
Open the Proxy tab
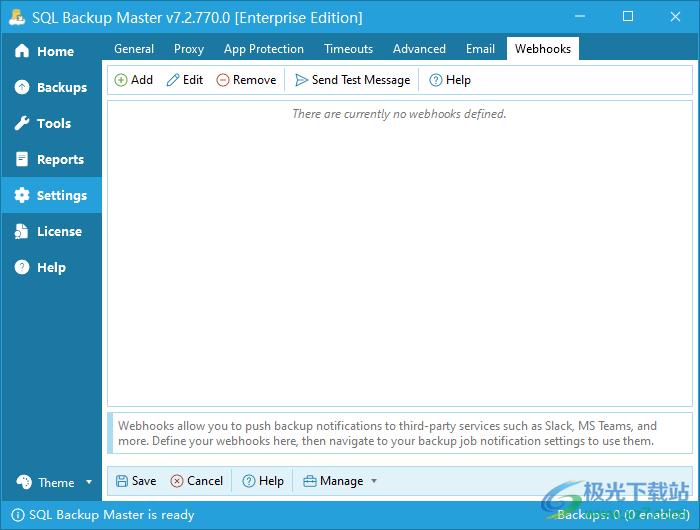[x=189, y=49]
